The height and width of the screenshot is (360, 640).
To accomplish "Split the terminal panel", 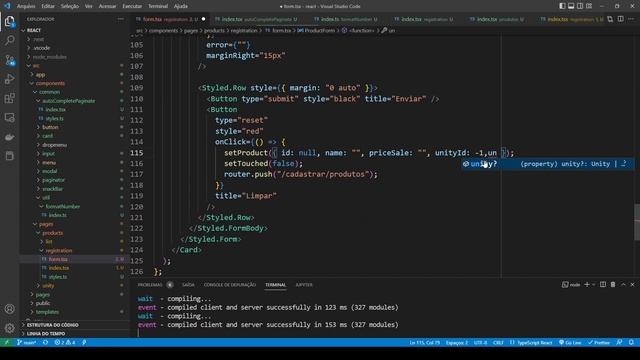I will pos(603,284).
